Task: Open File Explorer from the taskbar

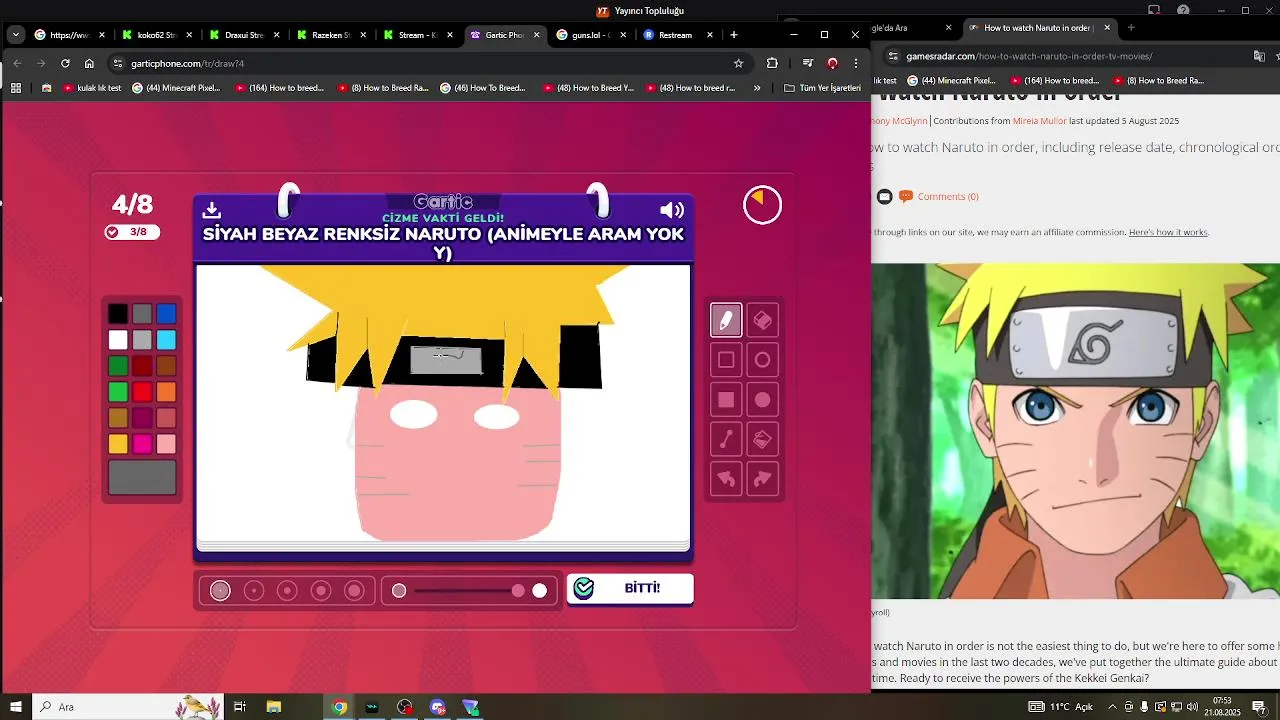Action: pos(274,707)
